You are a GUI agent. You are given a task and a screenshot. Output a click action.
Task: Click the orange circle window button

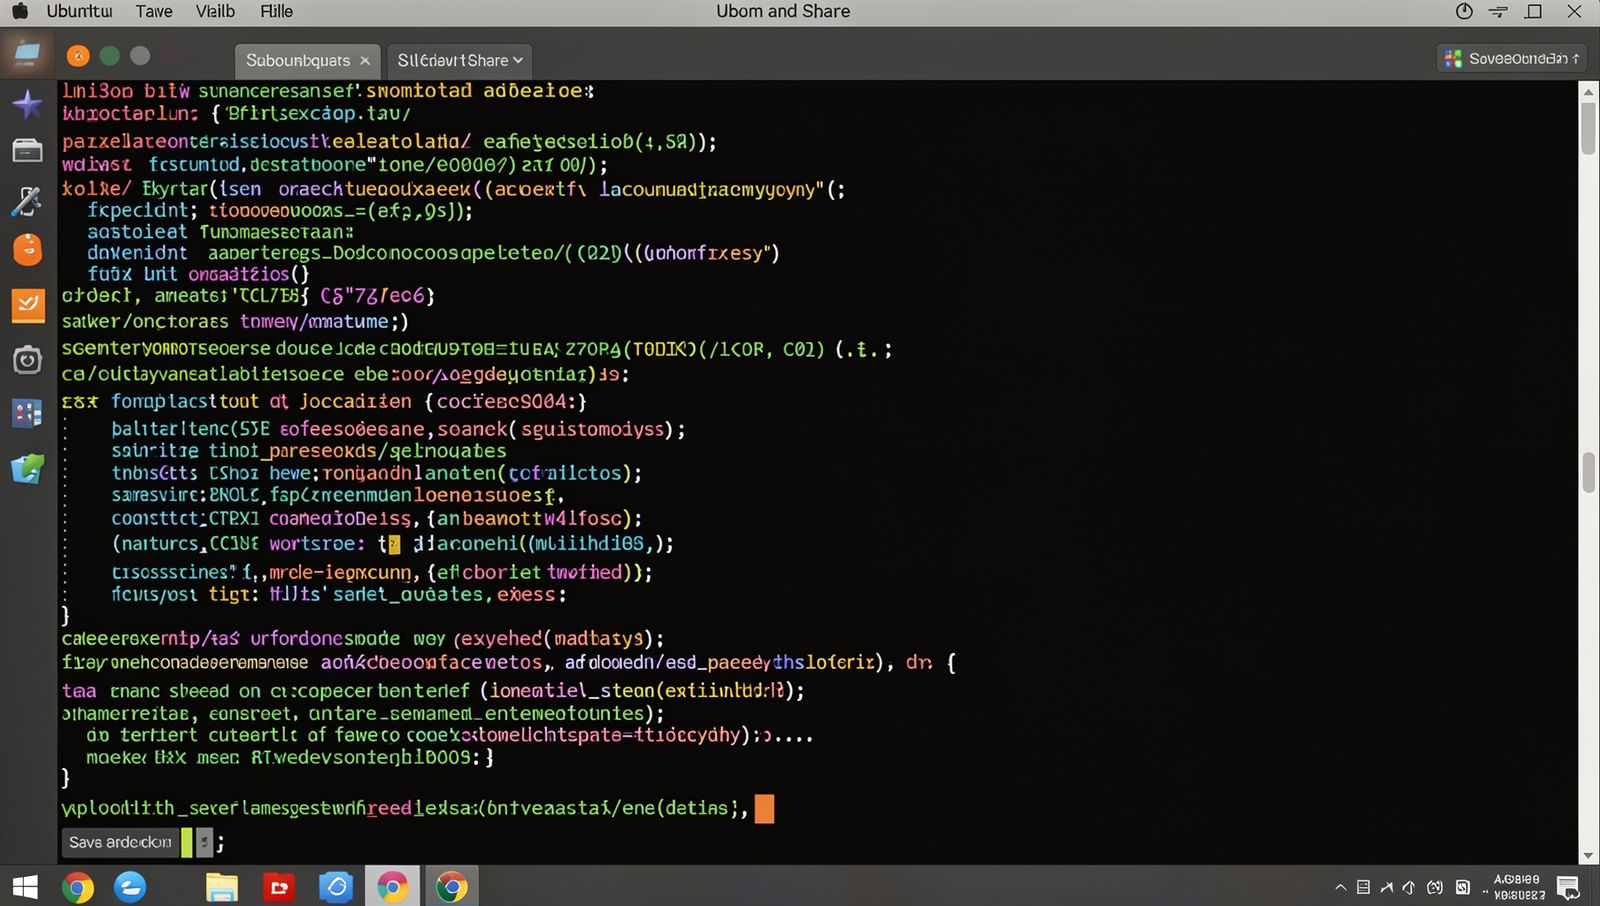(78, 56)
